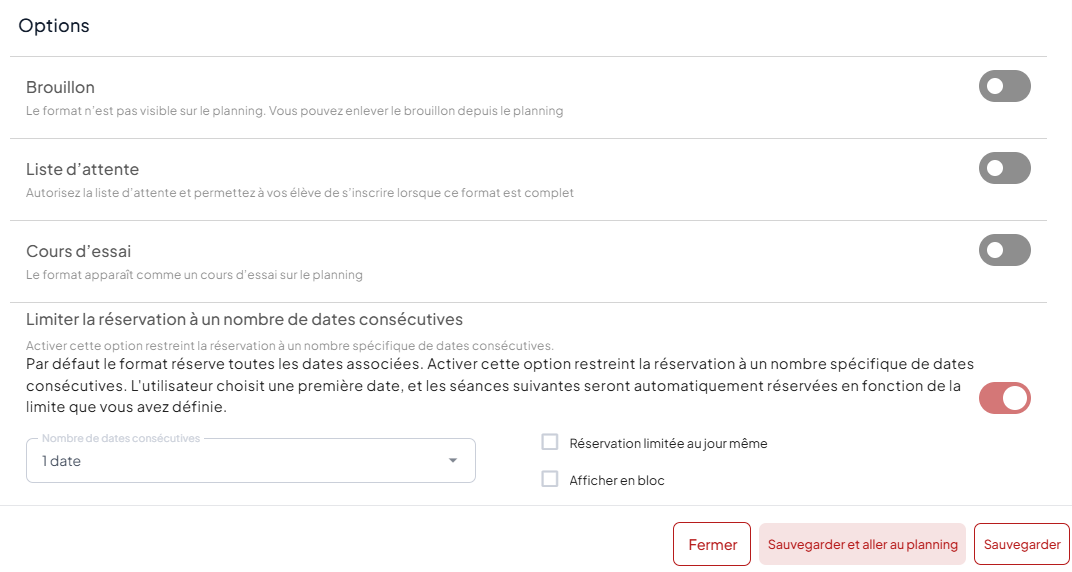Click the Options section heading
Viewport: 1072px width, 572px height.
(54, 26)
